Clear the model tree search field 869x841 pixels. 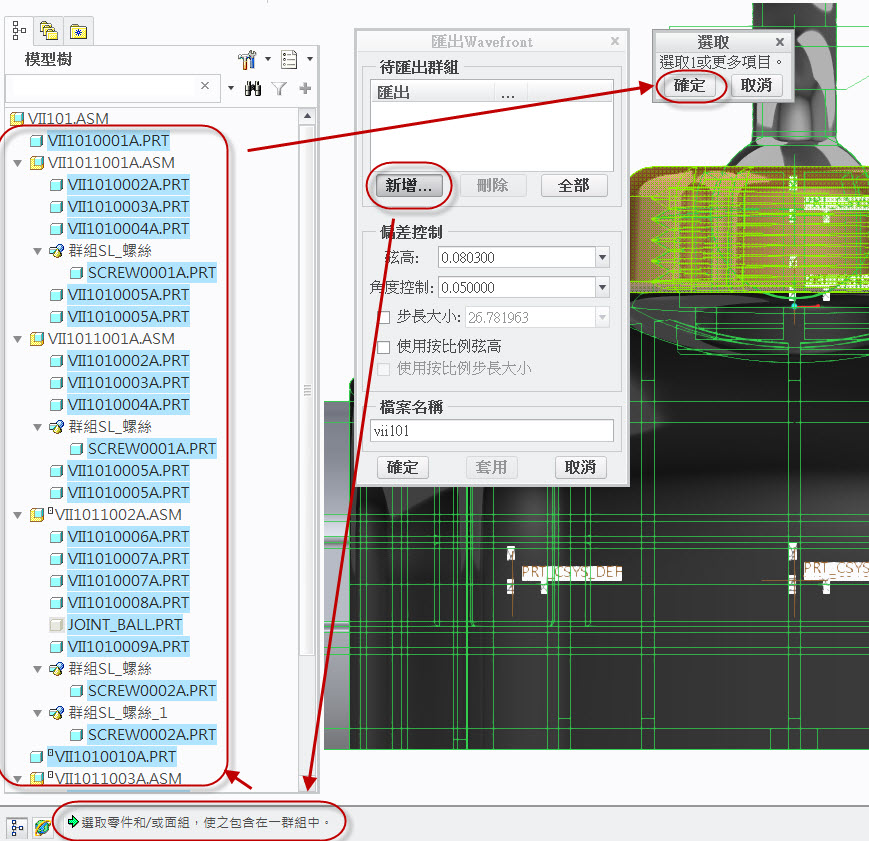point(206,88)
